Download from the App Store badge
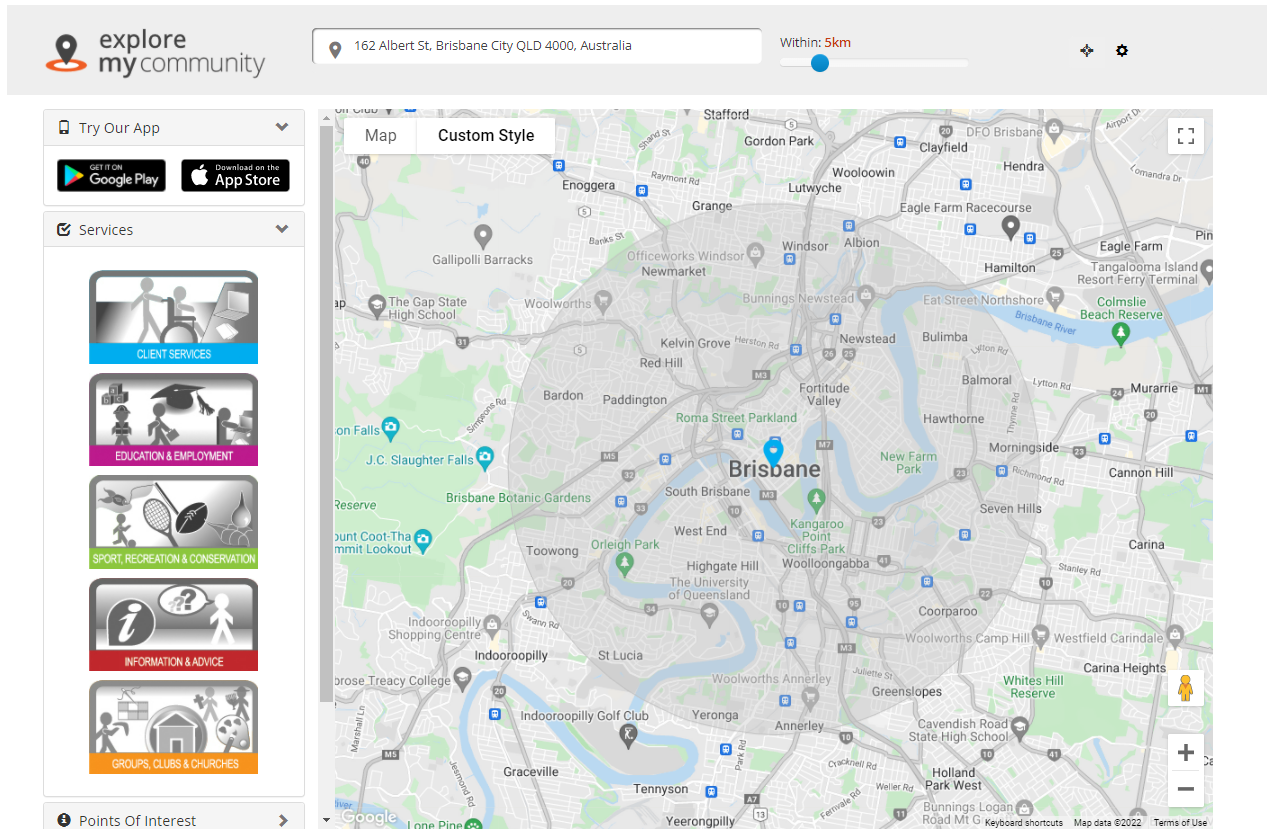Screen dimensions: 1270x835 click(235, 176)
